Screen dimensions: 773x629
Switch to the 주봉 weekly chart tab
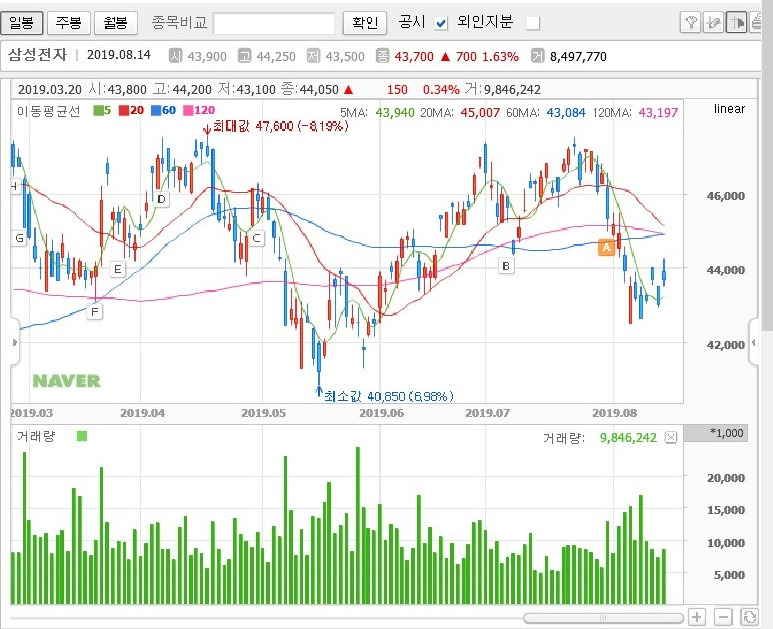point(69,23)
